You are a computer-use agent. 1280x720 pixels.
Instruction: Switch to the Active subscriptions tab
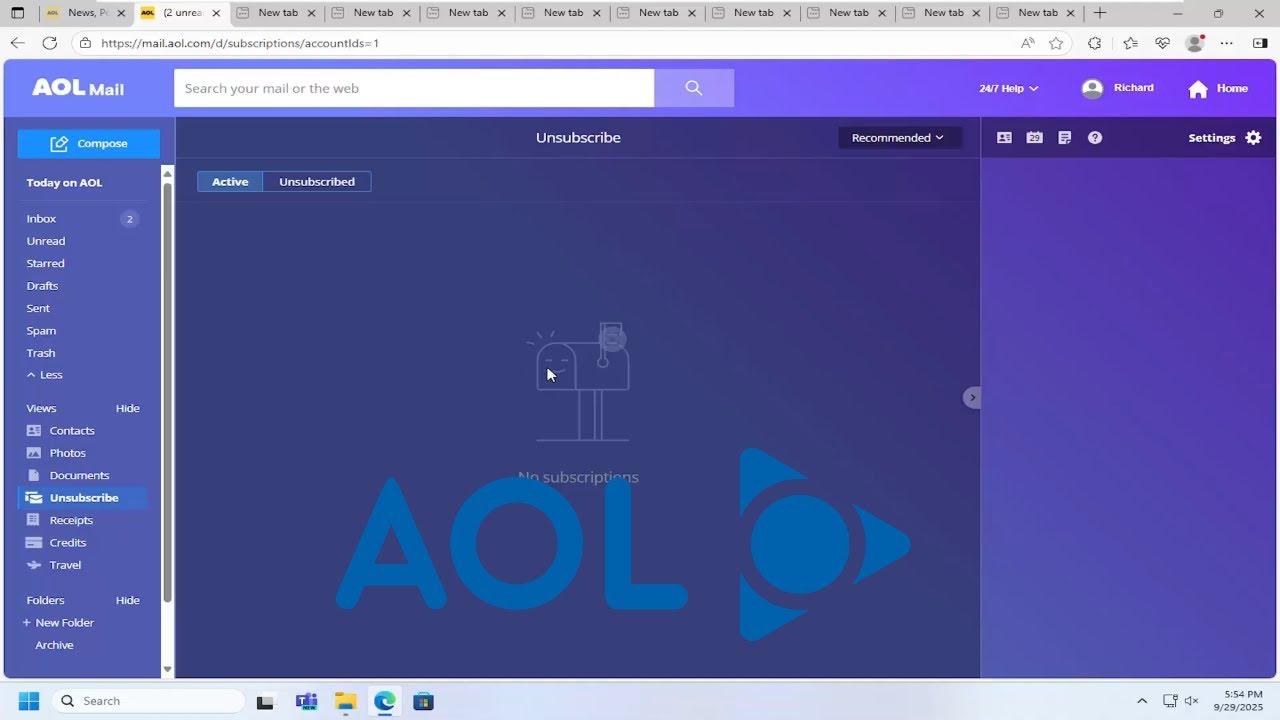pyautogui.click(x=230, y=182)
